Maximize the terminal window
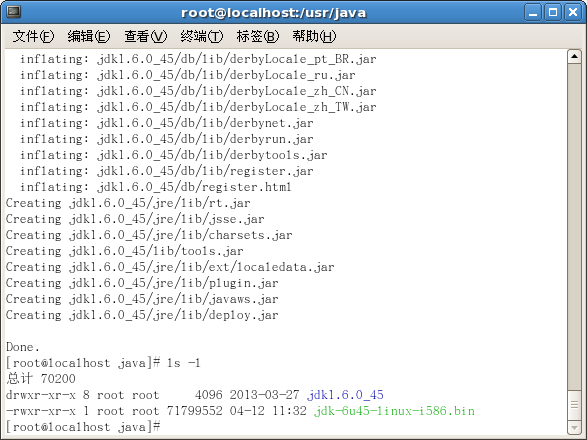The height and width of the screenshot is (440, 587). [x=553, y=12]
